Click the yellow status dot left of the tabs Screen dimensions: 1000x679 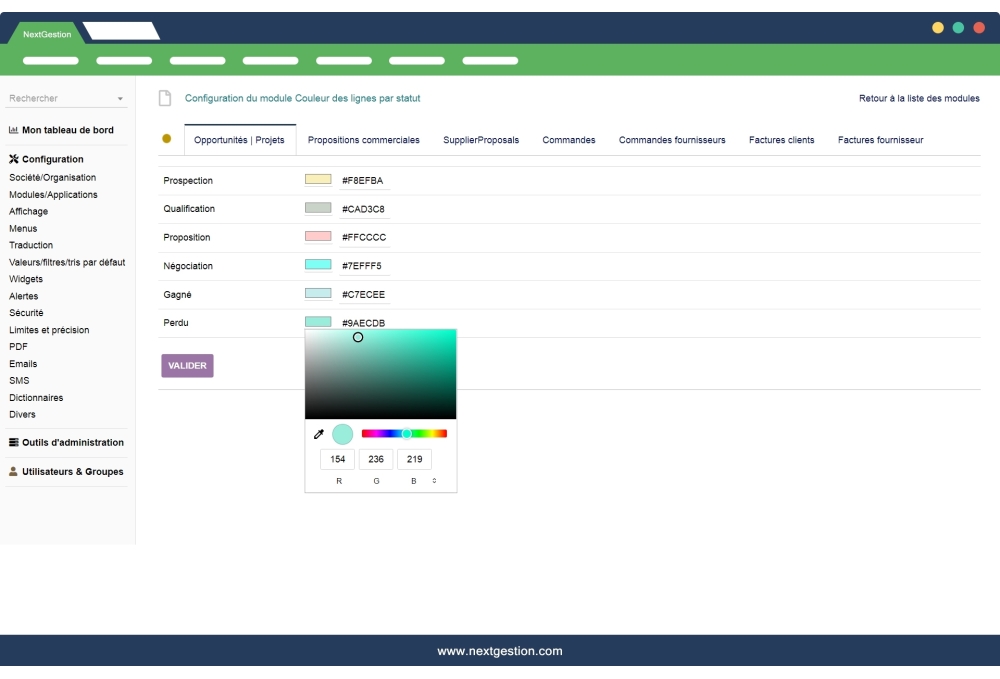coord(166,140)
